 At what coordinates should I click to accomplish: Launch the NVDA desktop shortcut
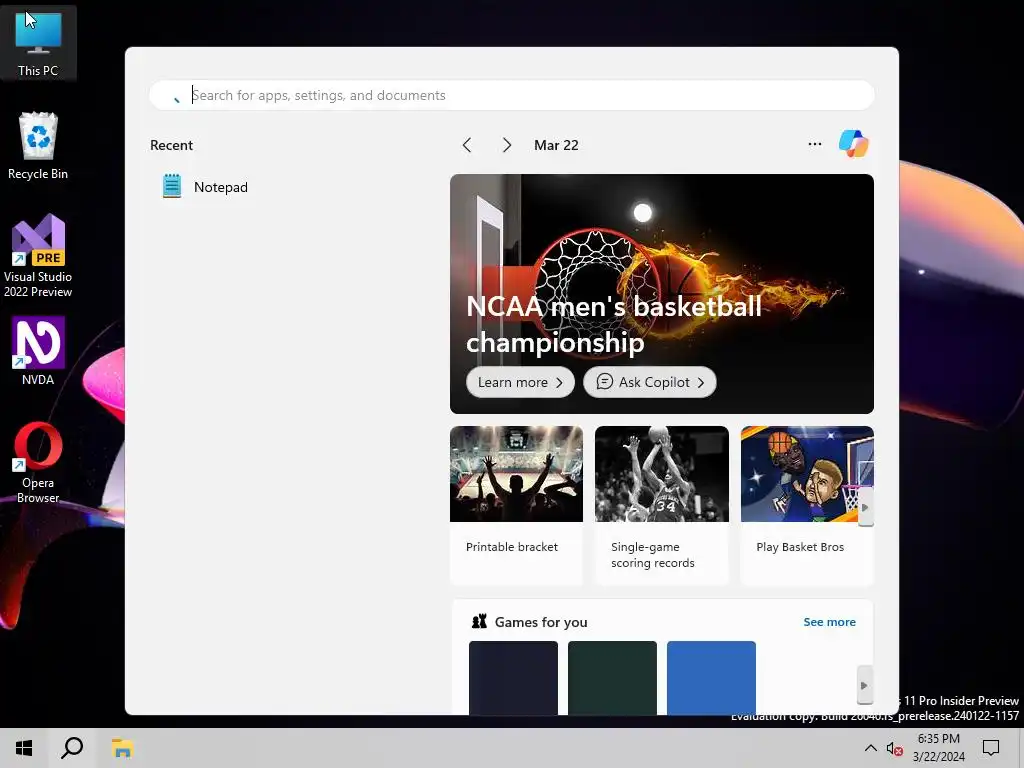click(x=38, y=351)
